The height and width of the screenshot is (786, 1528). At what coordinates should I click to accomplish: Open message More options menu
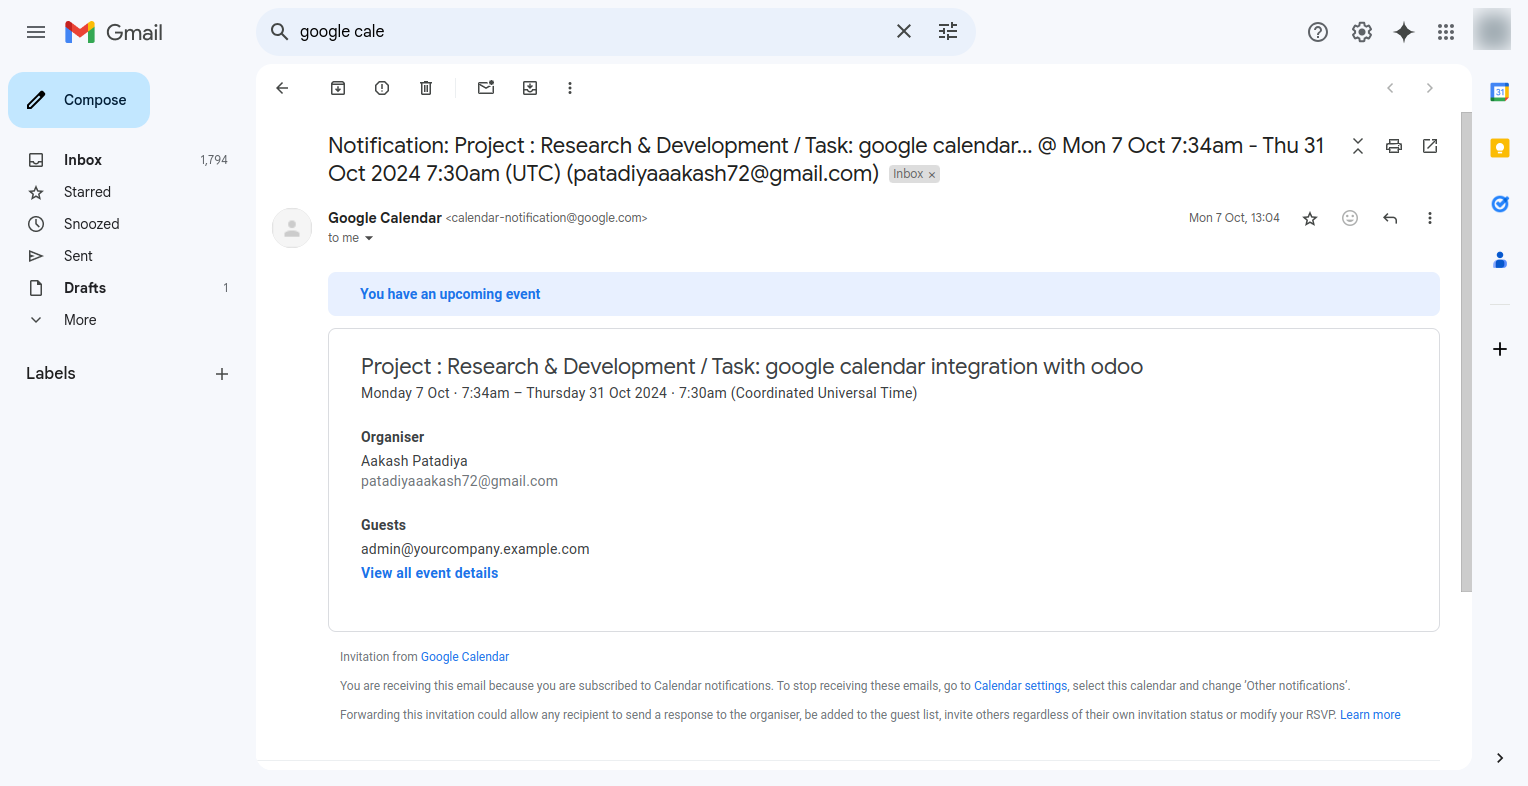coord(1430,218)
